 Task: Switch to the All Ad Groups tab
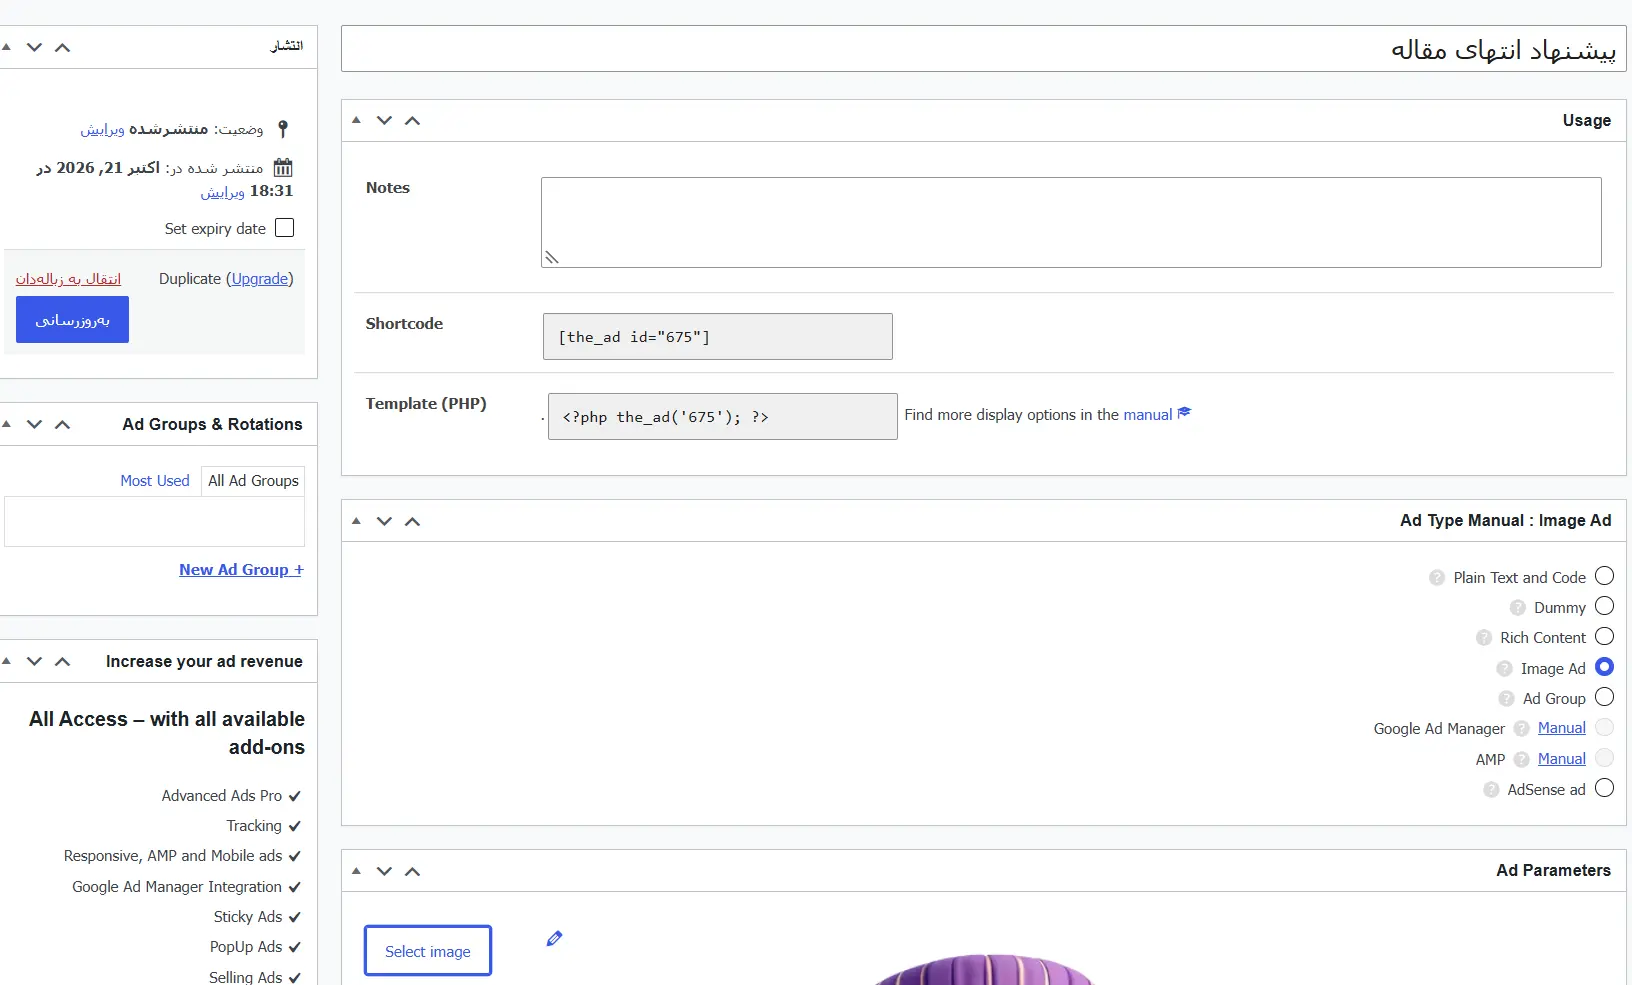pyautogui.click(x=253, y=481)
